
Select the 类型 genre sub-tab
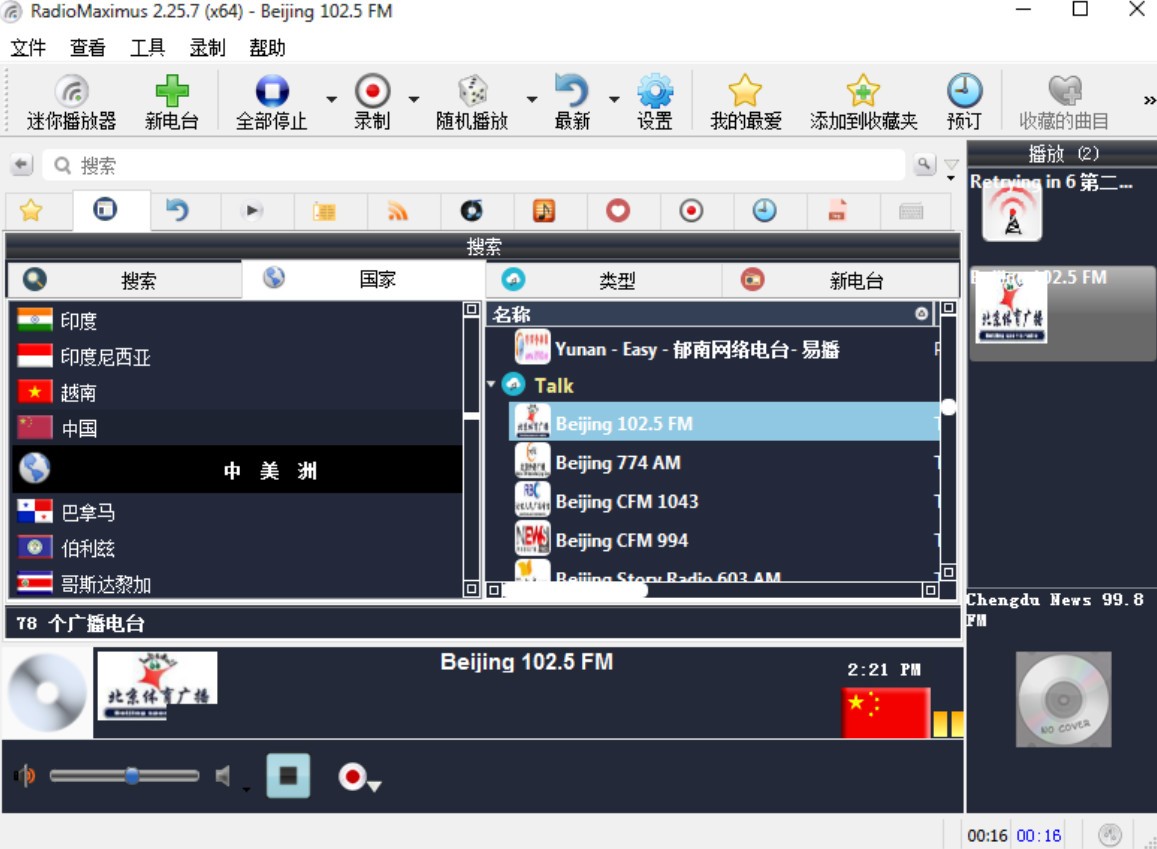click(604, 280)
